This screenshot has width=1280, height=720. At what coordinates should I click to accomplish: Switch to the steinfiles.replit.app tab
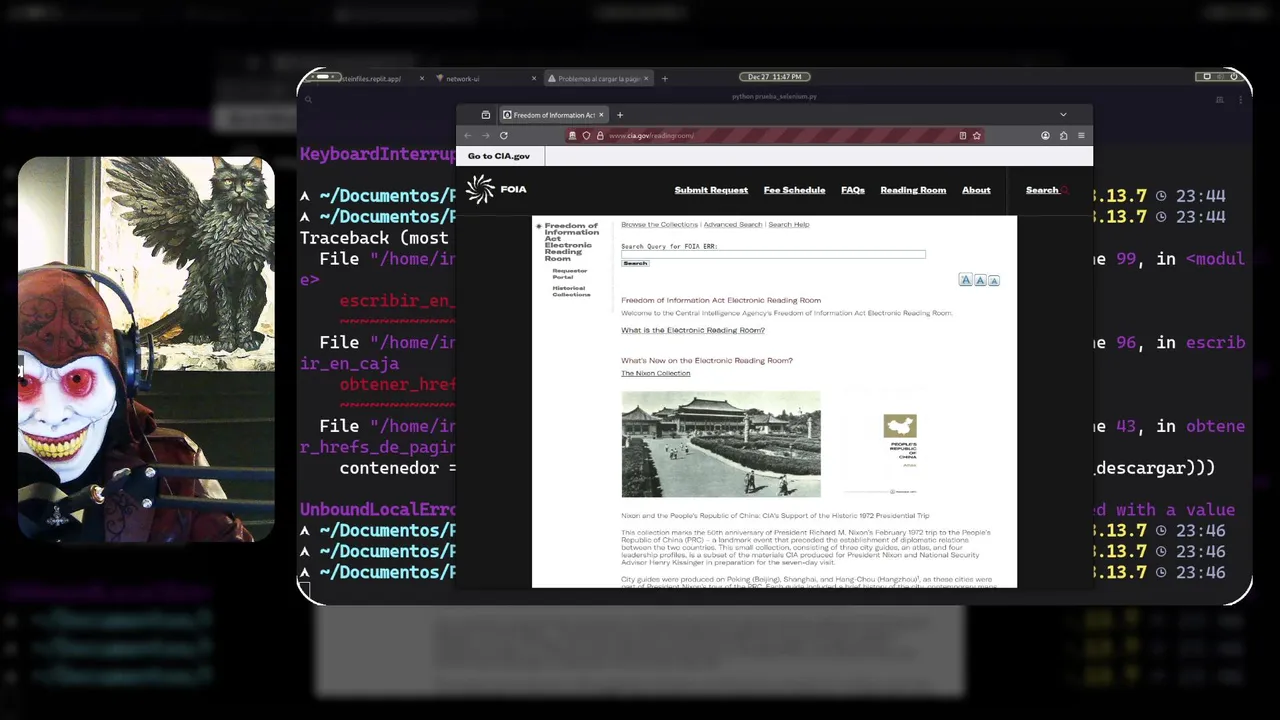point(370,78)
